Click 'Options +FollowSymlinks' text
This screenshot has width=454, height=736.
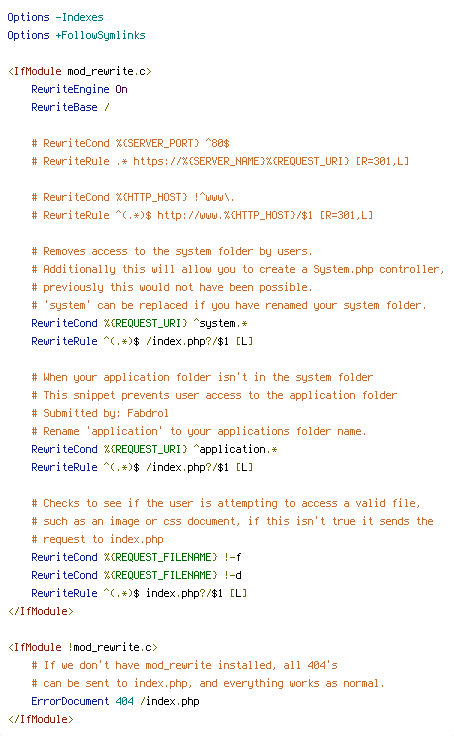point(77,35)
